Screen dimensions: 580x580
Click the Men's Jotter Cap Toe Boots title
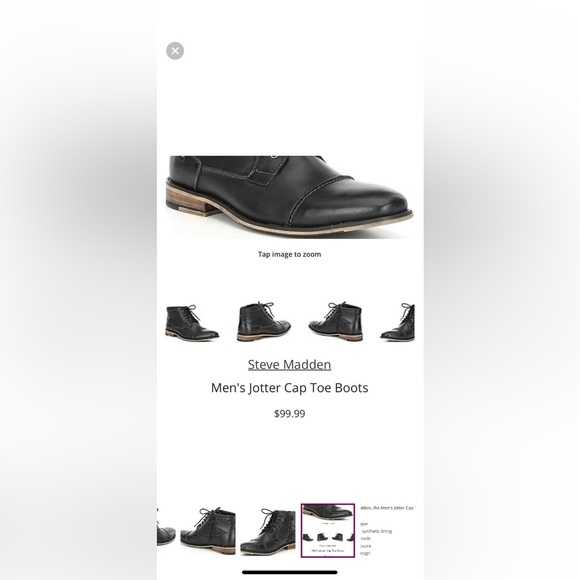coord(289,388)
